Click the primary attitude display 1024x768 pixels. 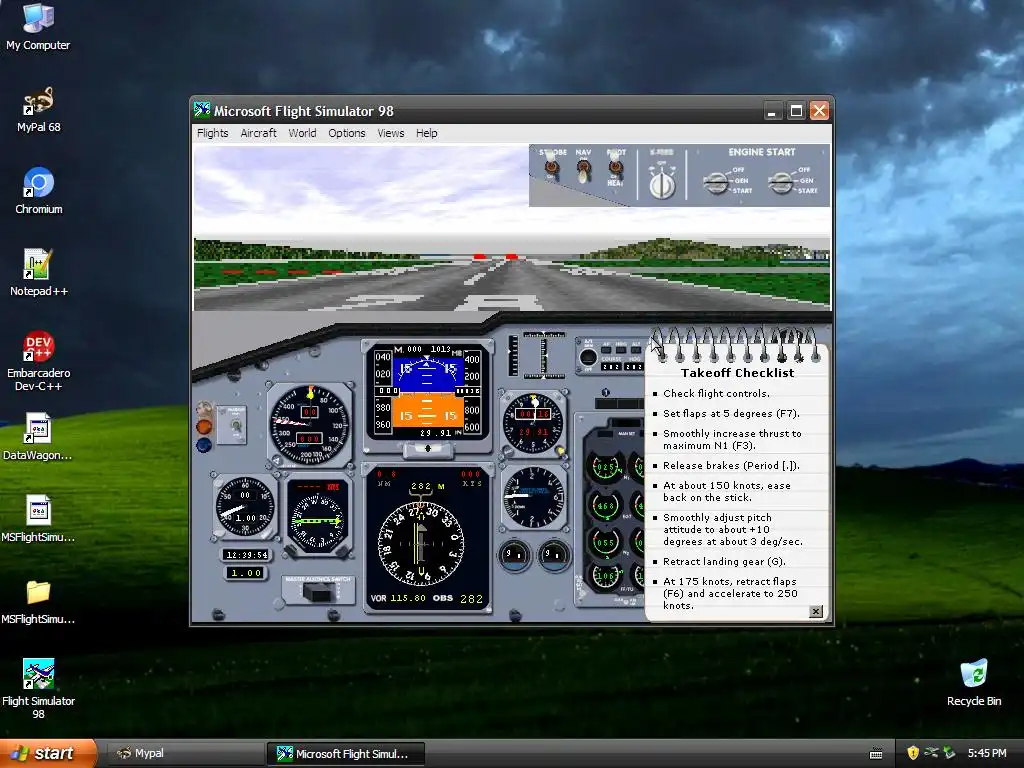pyautogui.click(x=427, y=394)
